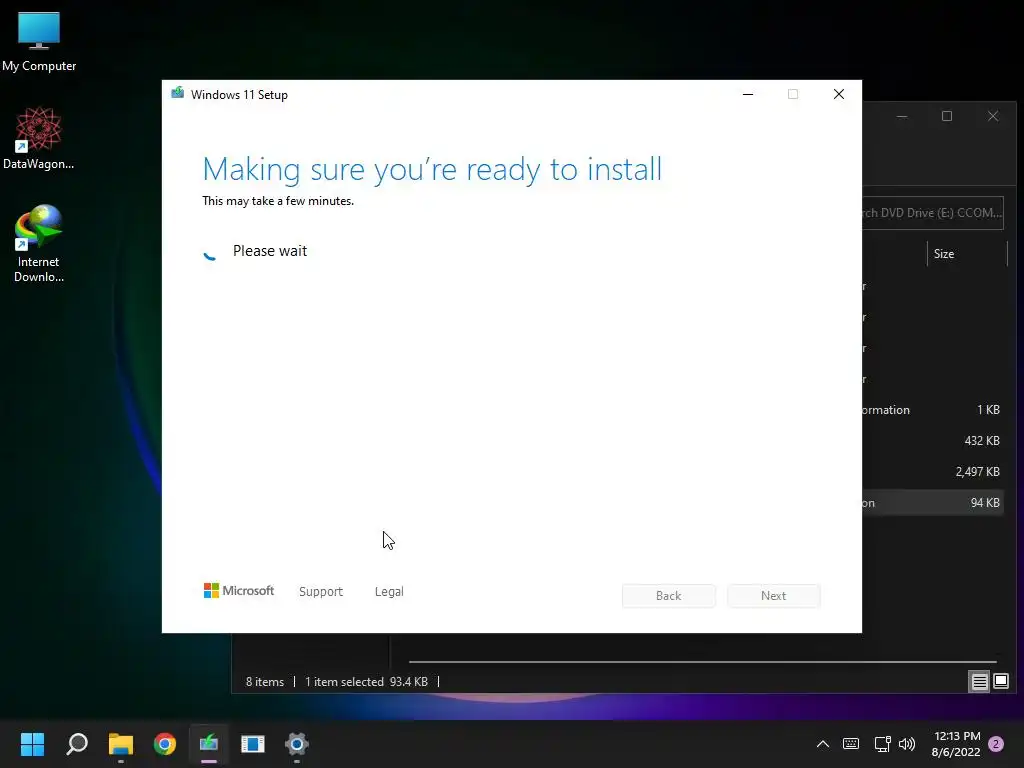Open File Explorer from taskbar
Image resolution: width=1024 pixels, height=768 pixels.
point(121,744)
